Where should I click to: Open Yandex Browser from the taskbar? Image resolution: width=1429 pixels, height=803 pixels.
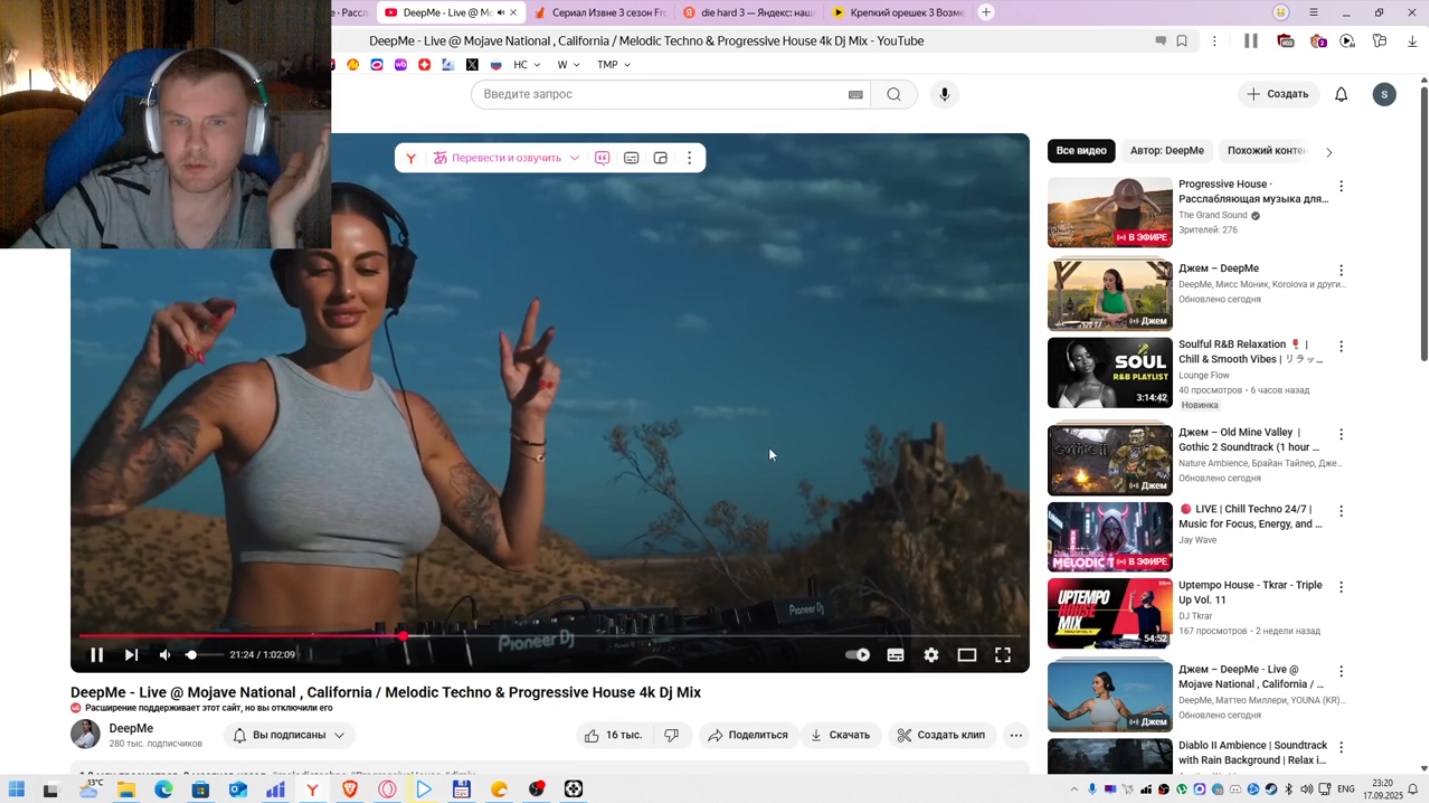point(313,789)
